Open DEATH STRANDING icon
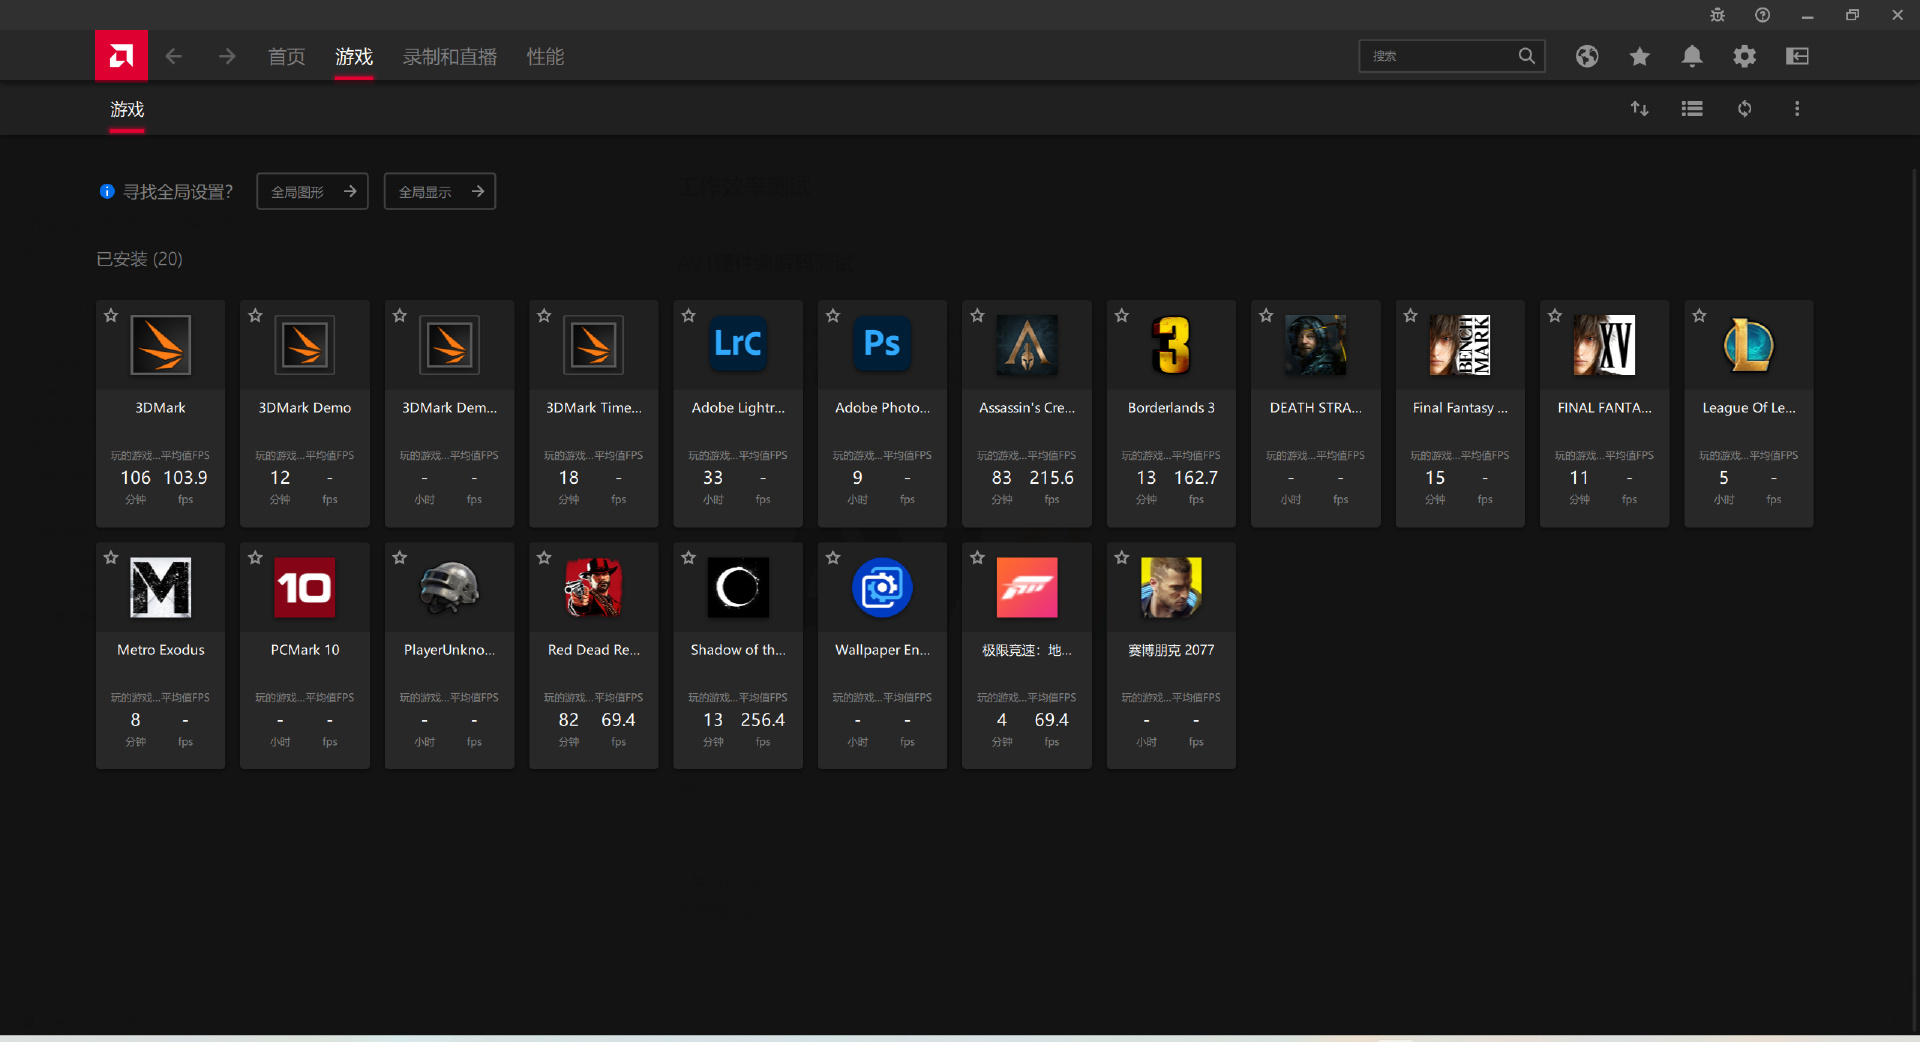Screen dimensions: 1920x1042 coord(1316,345)
